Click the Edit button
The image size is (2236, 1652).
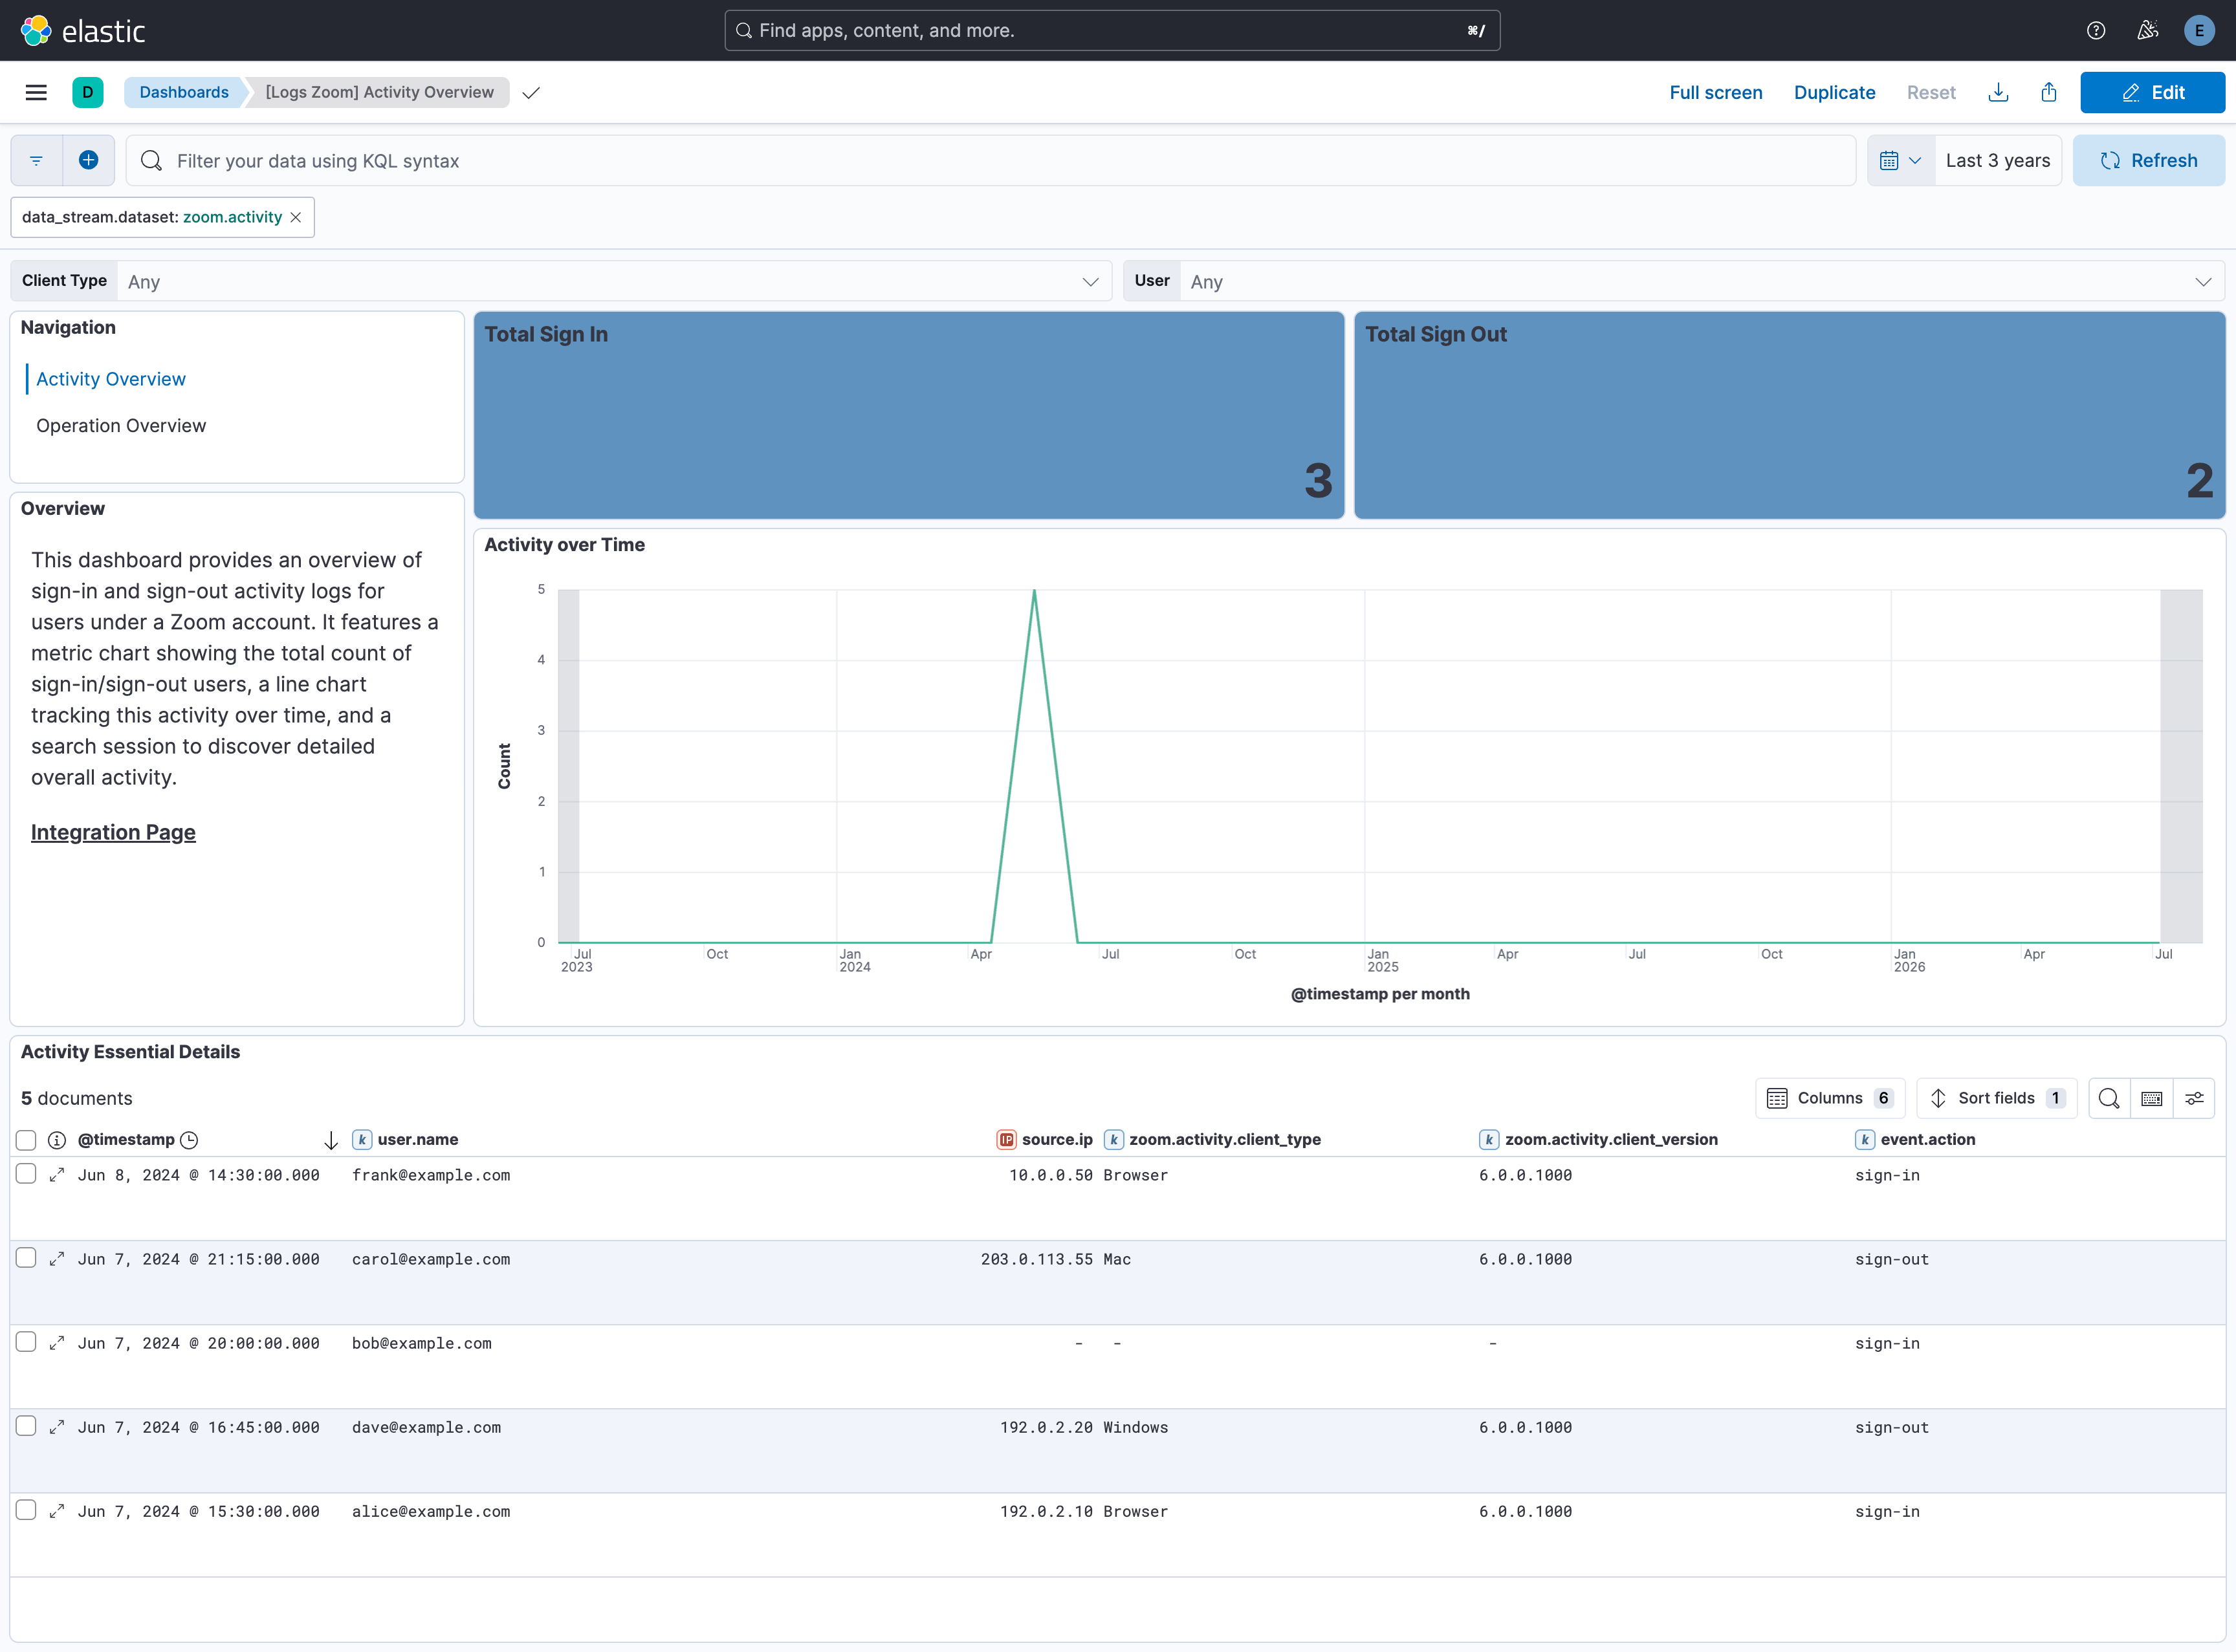click(x=2152, y=92)
